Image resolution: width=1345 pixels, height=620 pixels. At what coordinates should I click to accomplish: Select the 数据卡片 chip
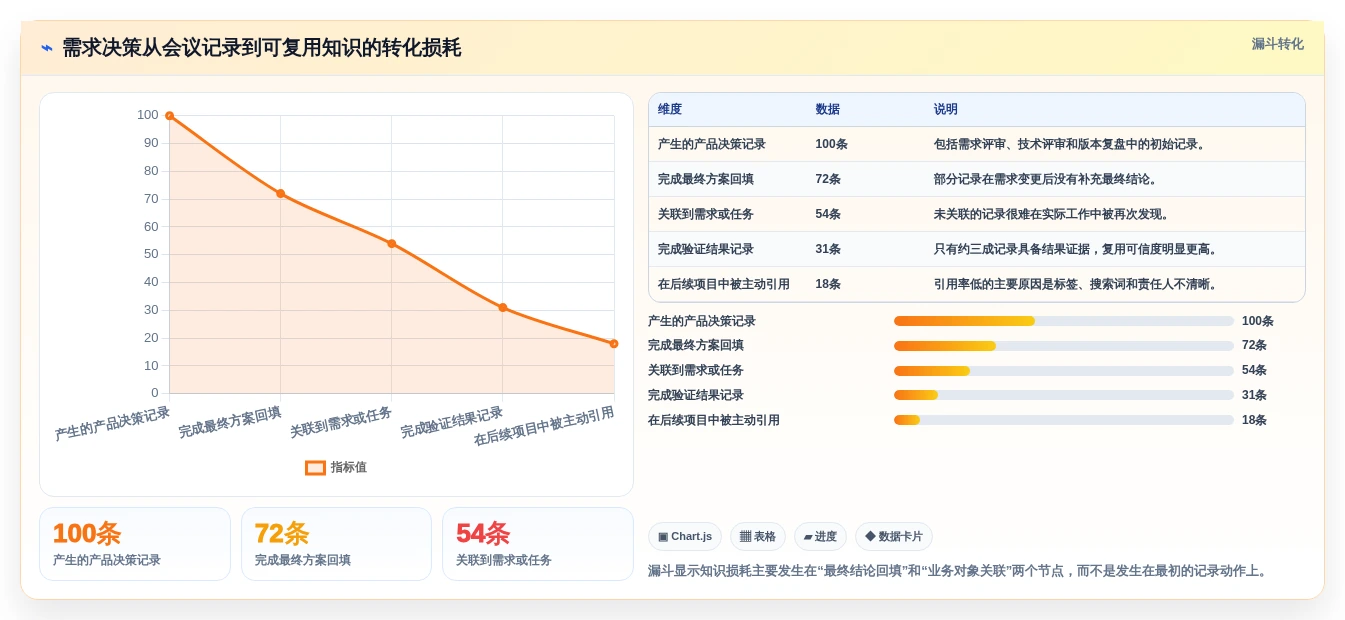894,537
